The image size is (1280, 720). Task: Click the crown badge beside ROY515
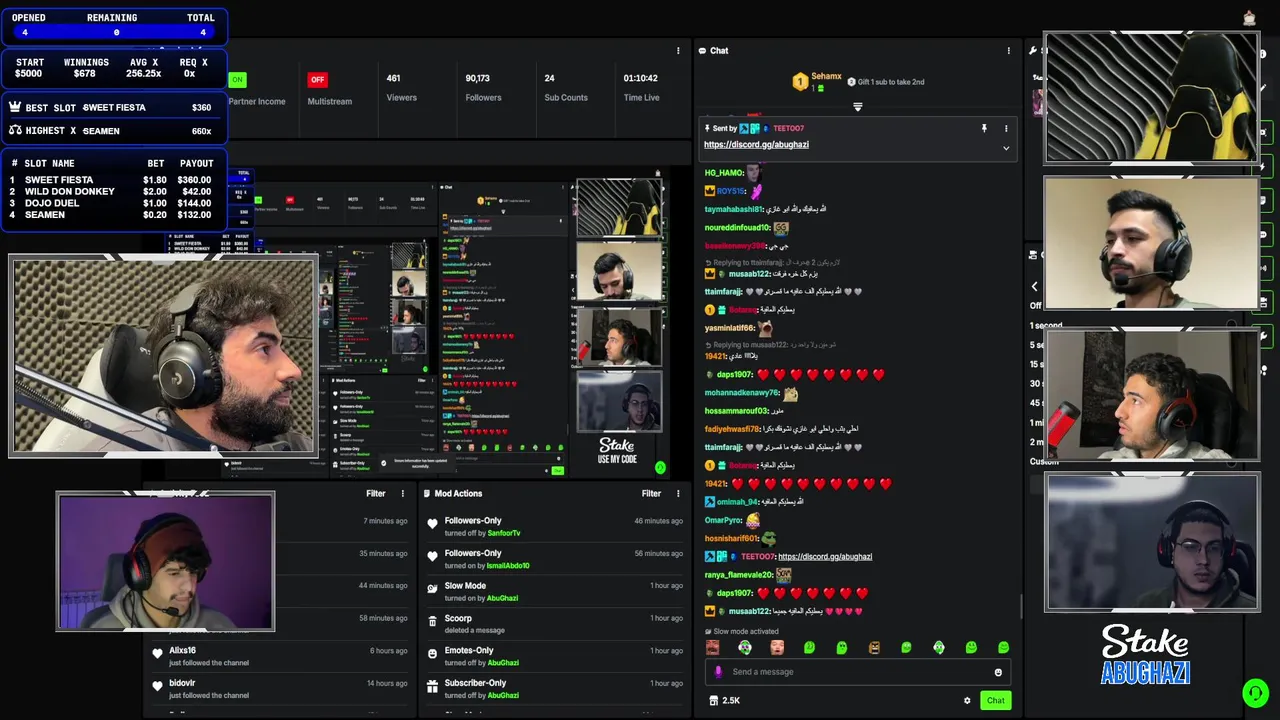[x=710, y=191]
